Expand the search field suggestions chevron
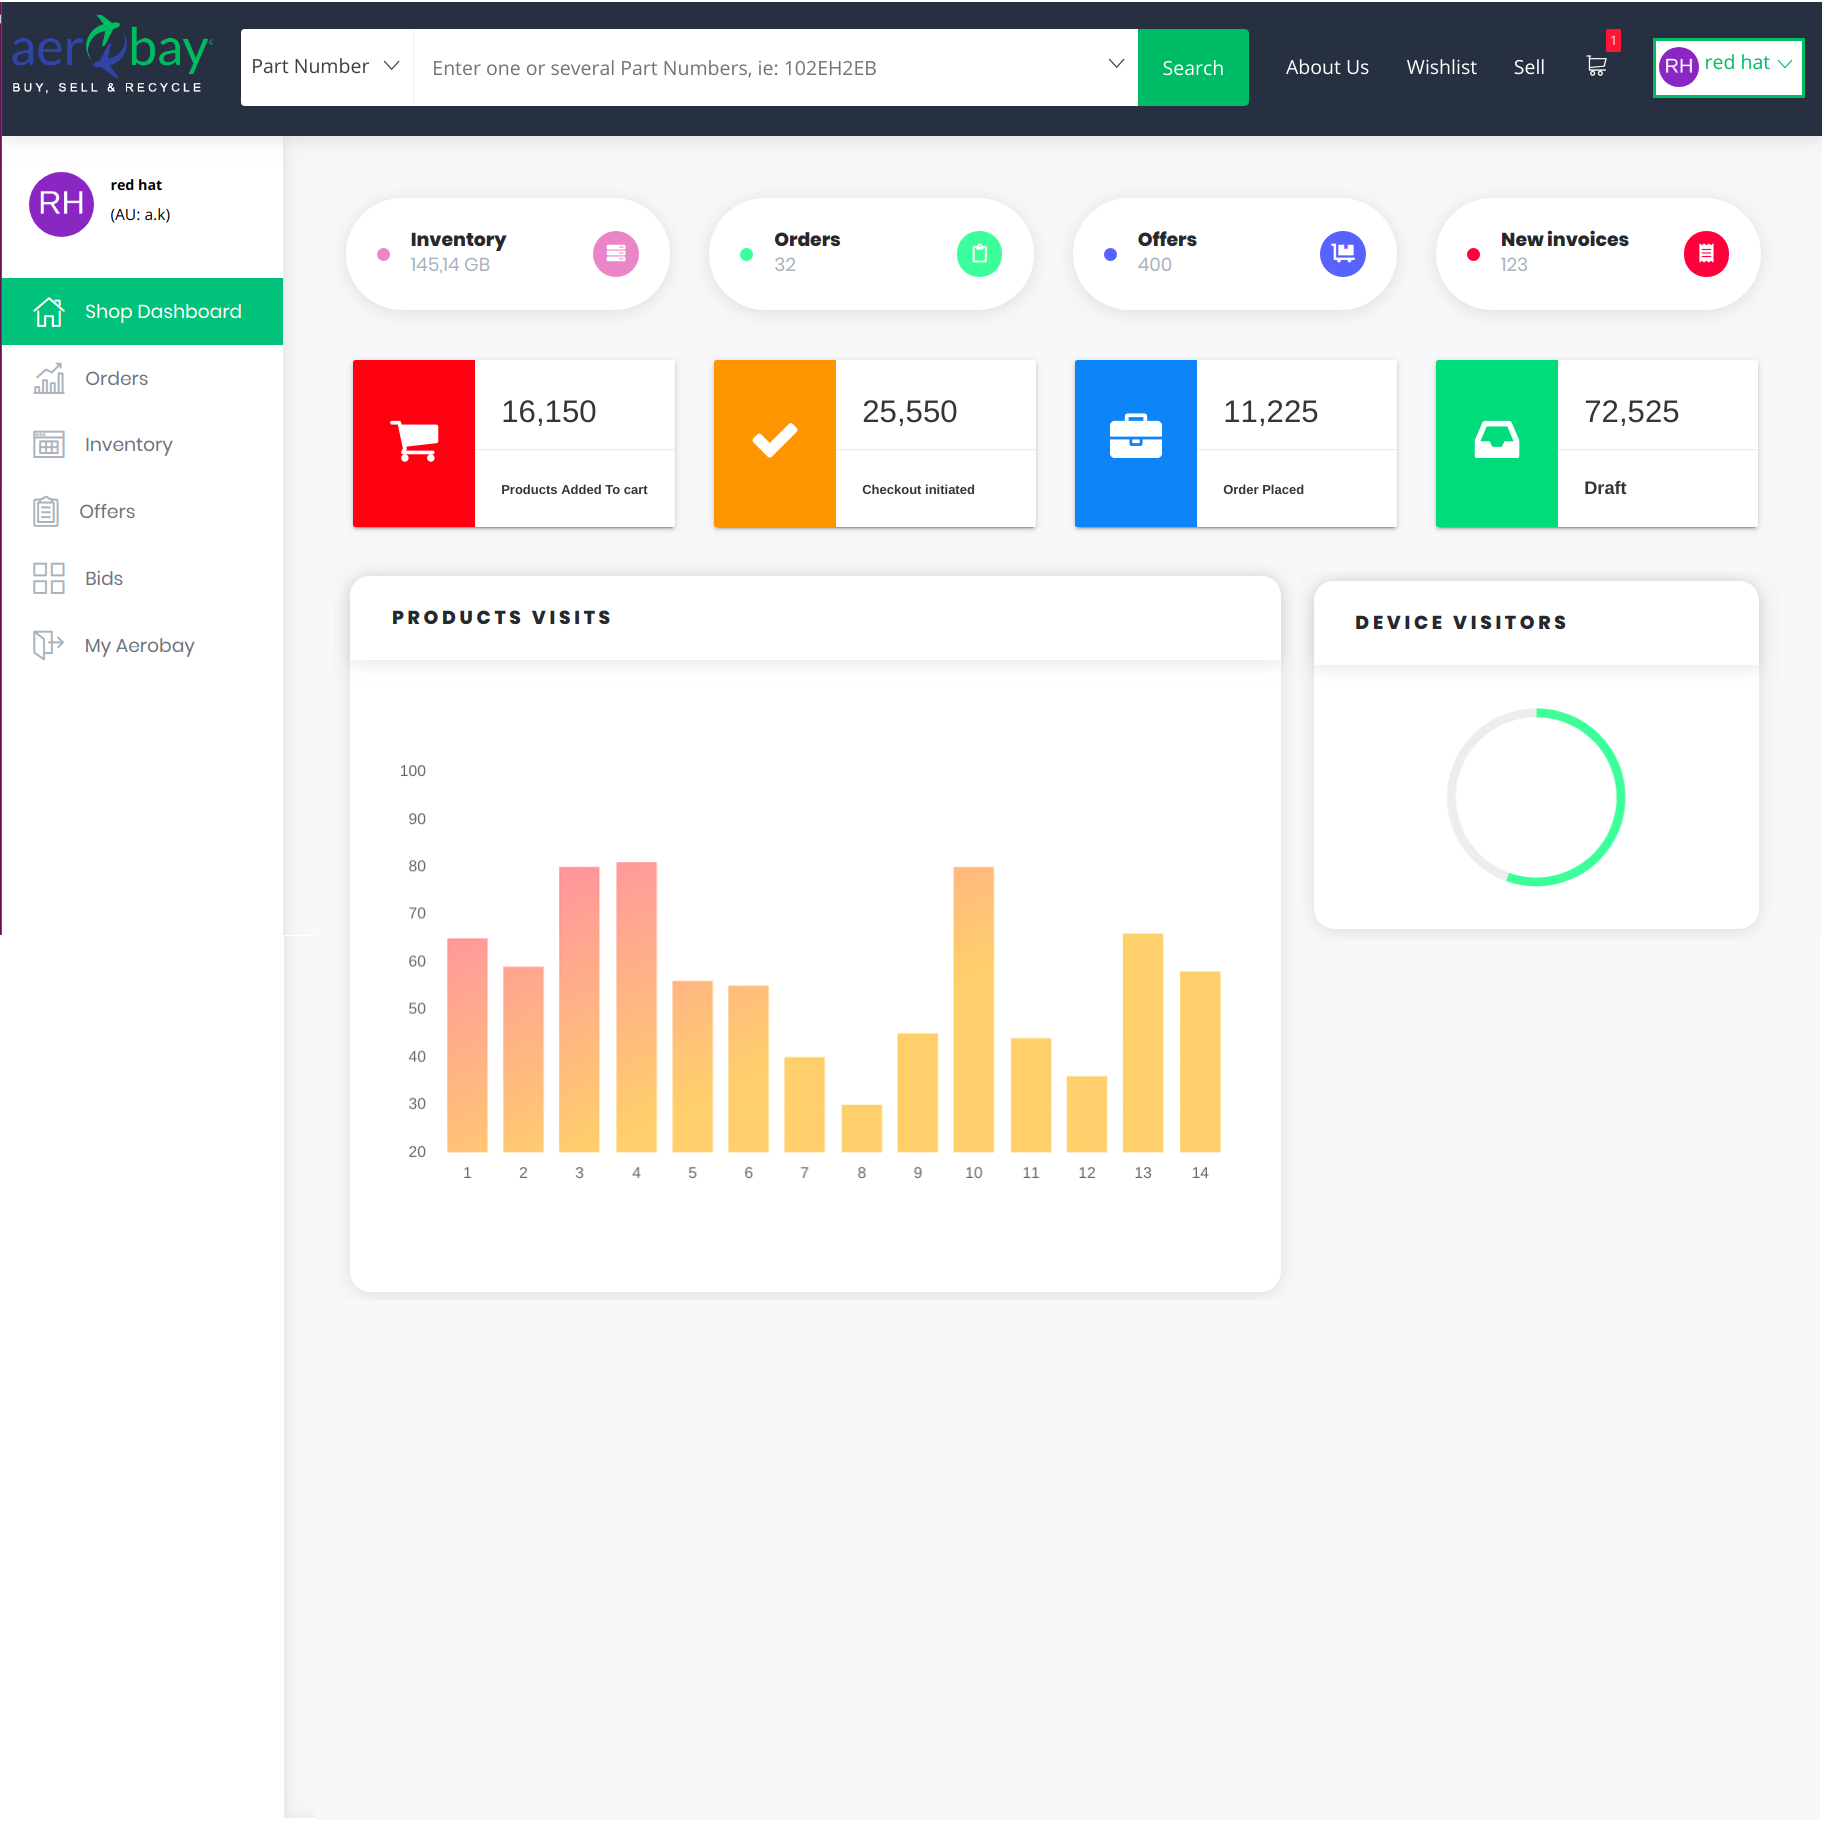 pos(1116,64)
